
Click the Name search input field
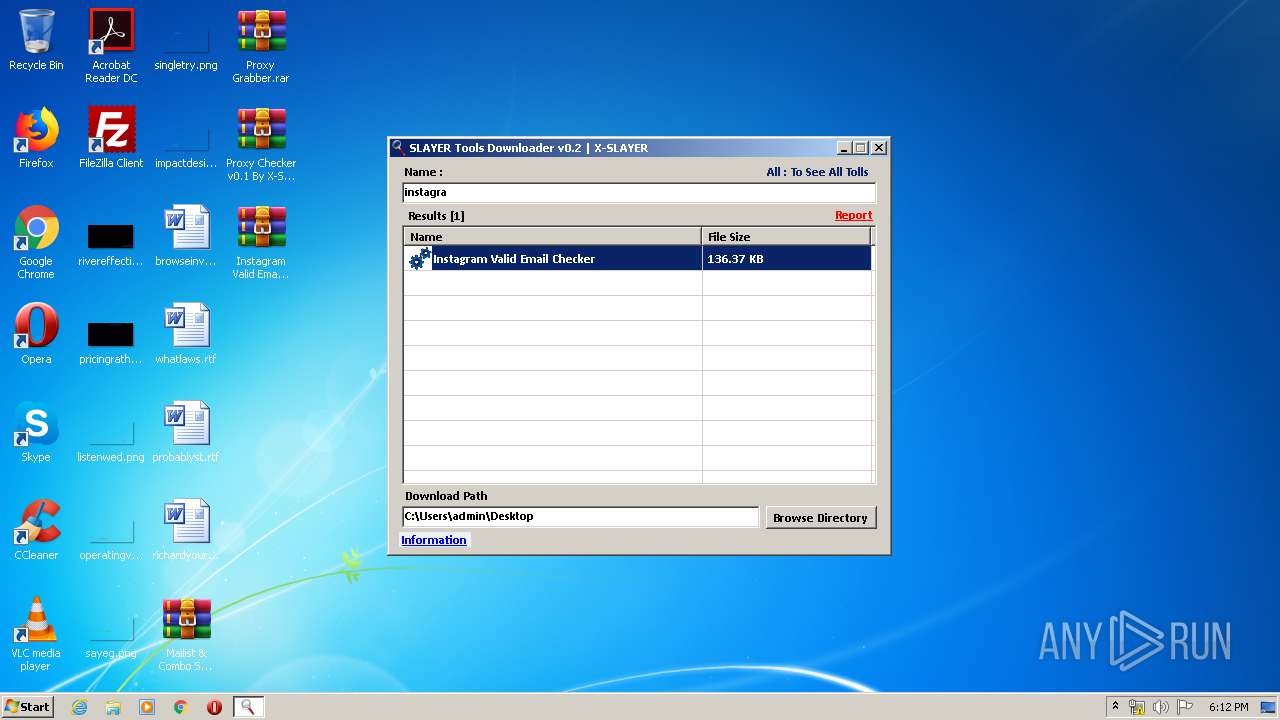point(639,192)
